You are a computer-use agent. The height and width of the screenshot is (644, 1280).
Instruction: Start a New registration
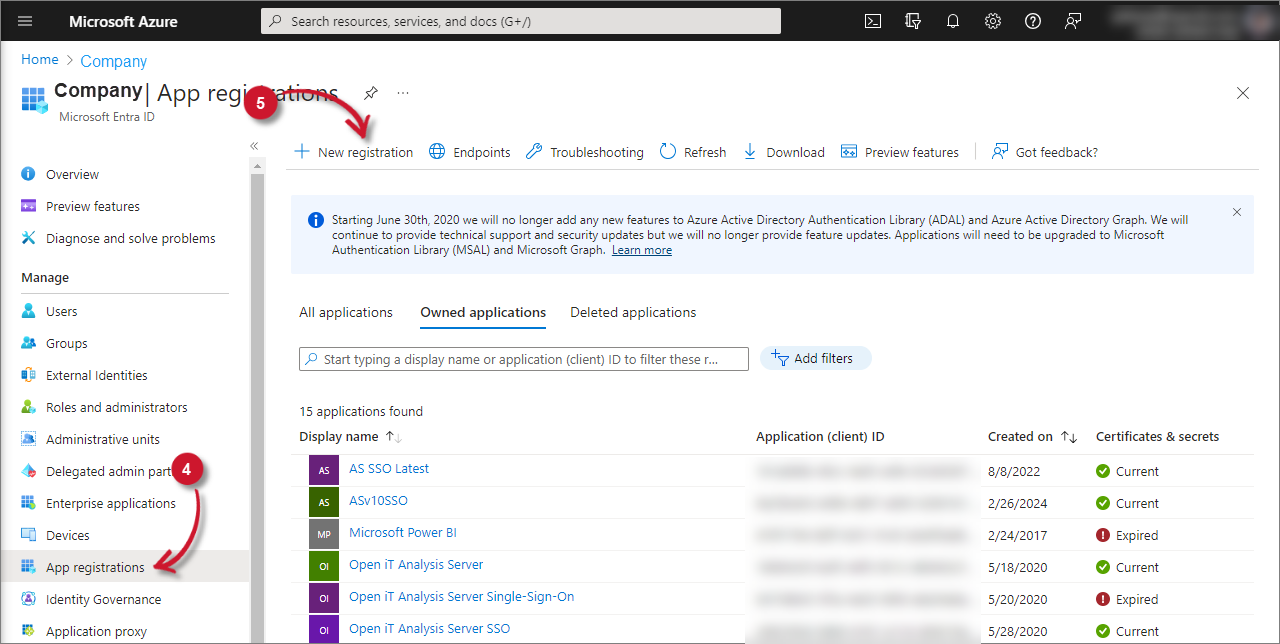coord(353,151)
